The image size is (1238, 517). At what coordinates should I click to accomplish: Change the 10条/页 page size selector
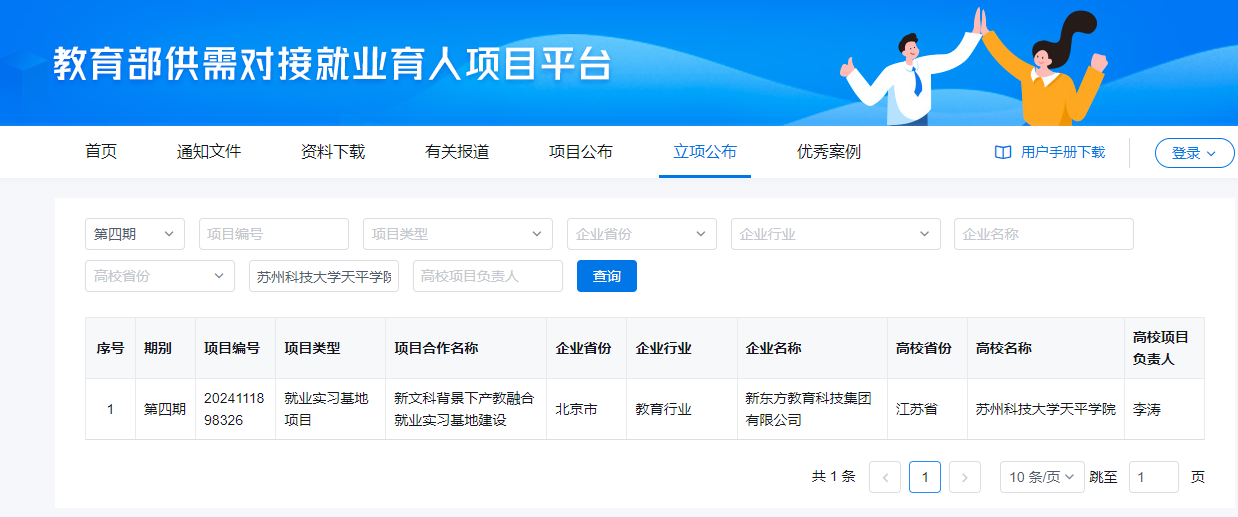click(1042, 478)
